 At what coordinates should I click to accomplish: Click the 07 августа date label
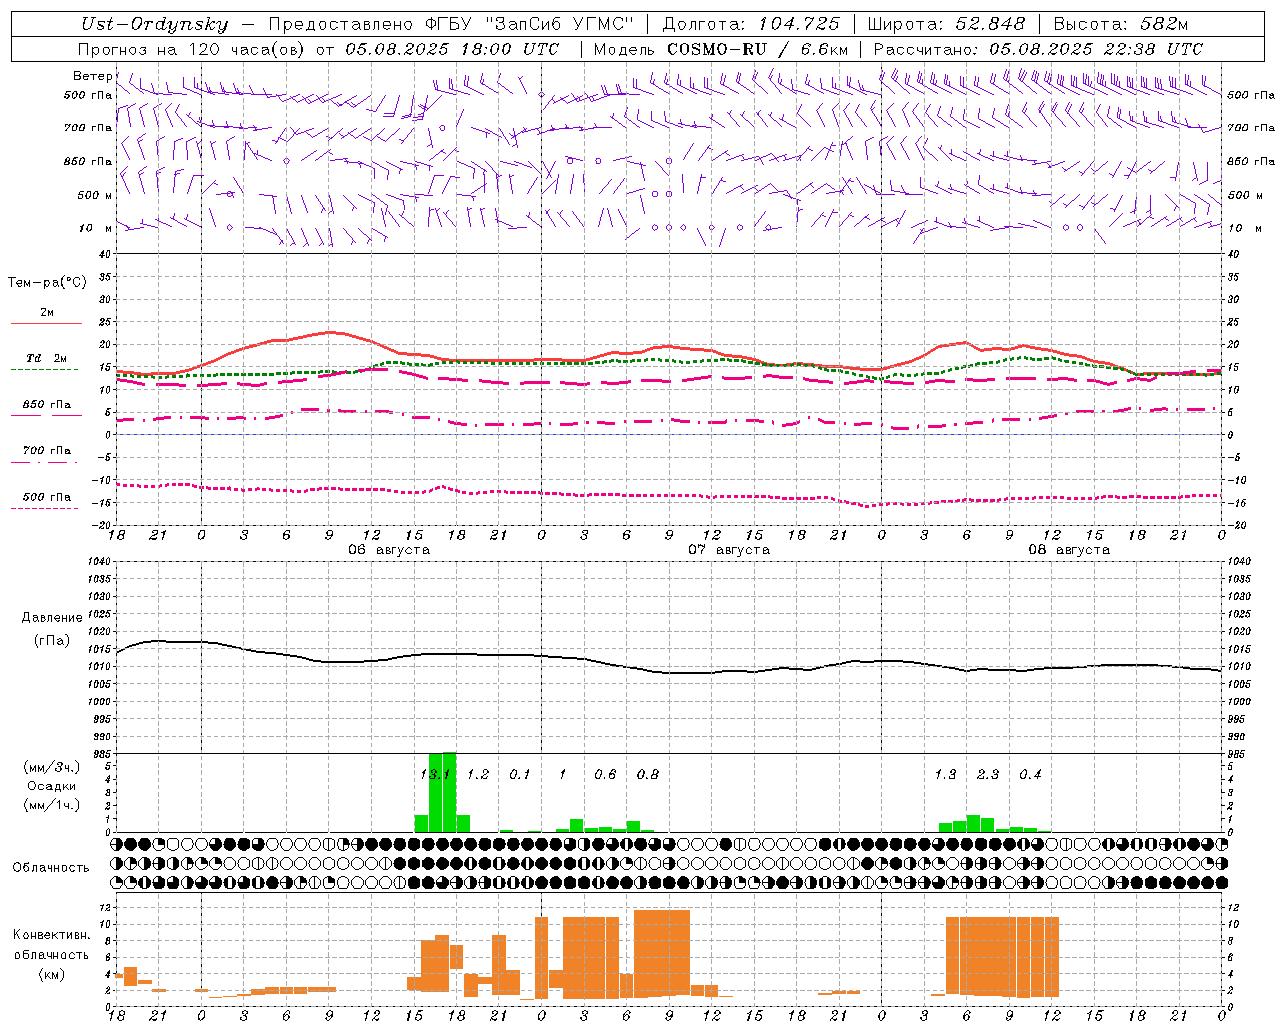pos(729,550)
